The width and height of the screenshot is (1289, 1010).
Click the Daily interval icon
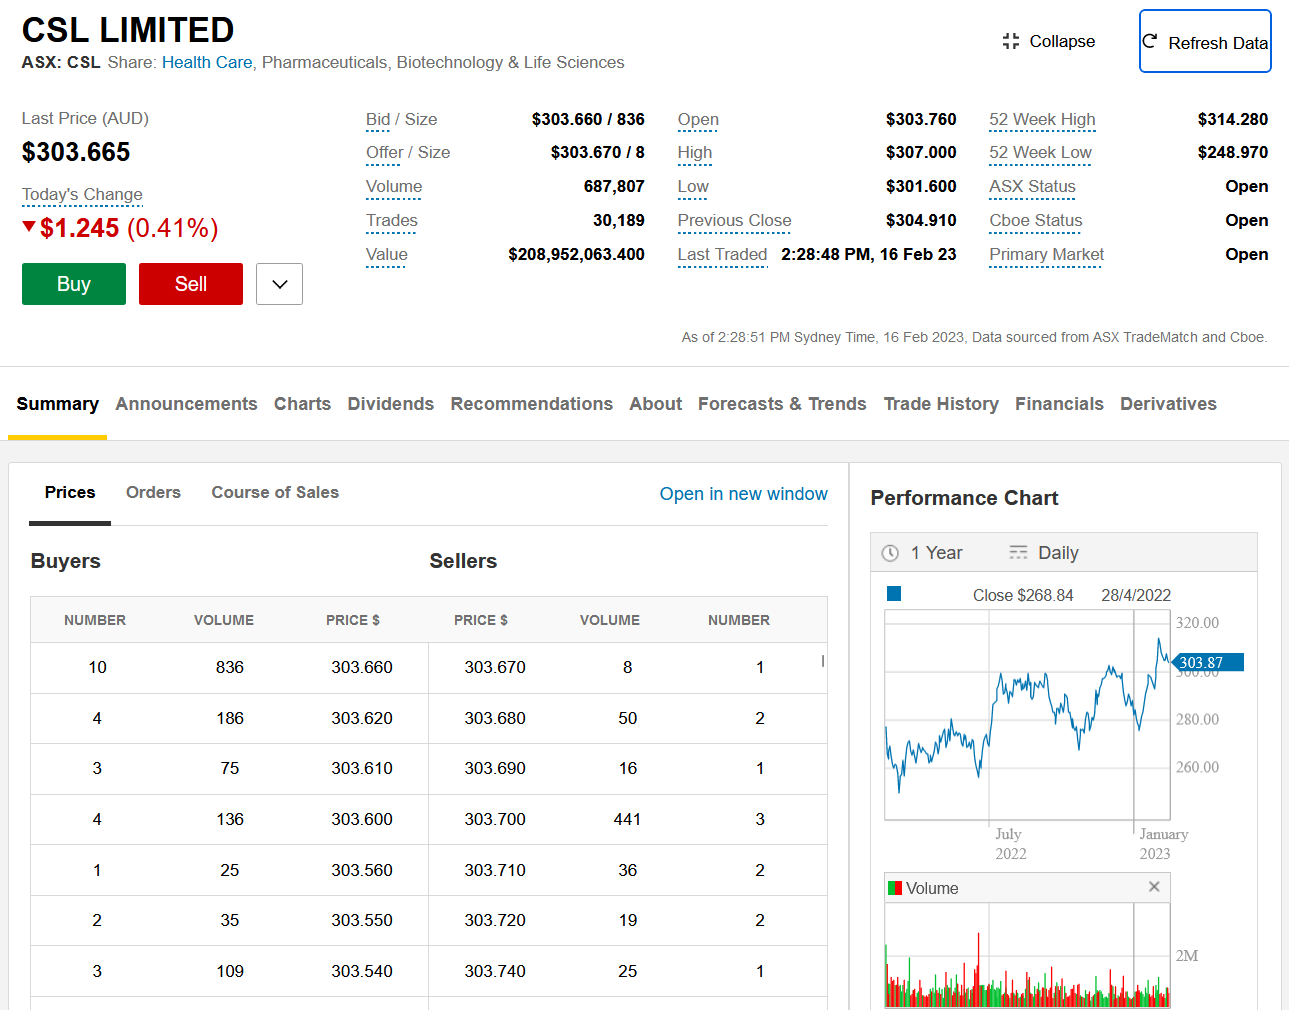[x=1018, y=553]
